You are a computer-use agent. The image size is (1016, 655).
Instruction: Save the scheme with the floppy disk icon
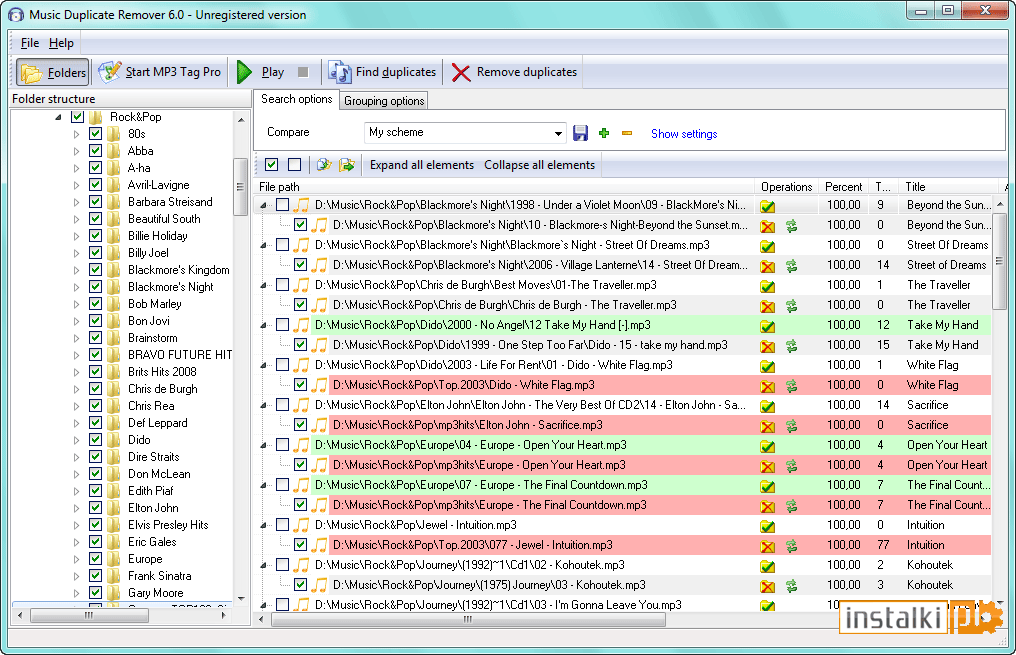[580, 133]
